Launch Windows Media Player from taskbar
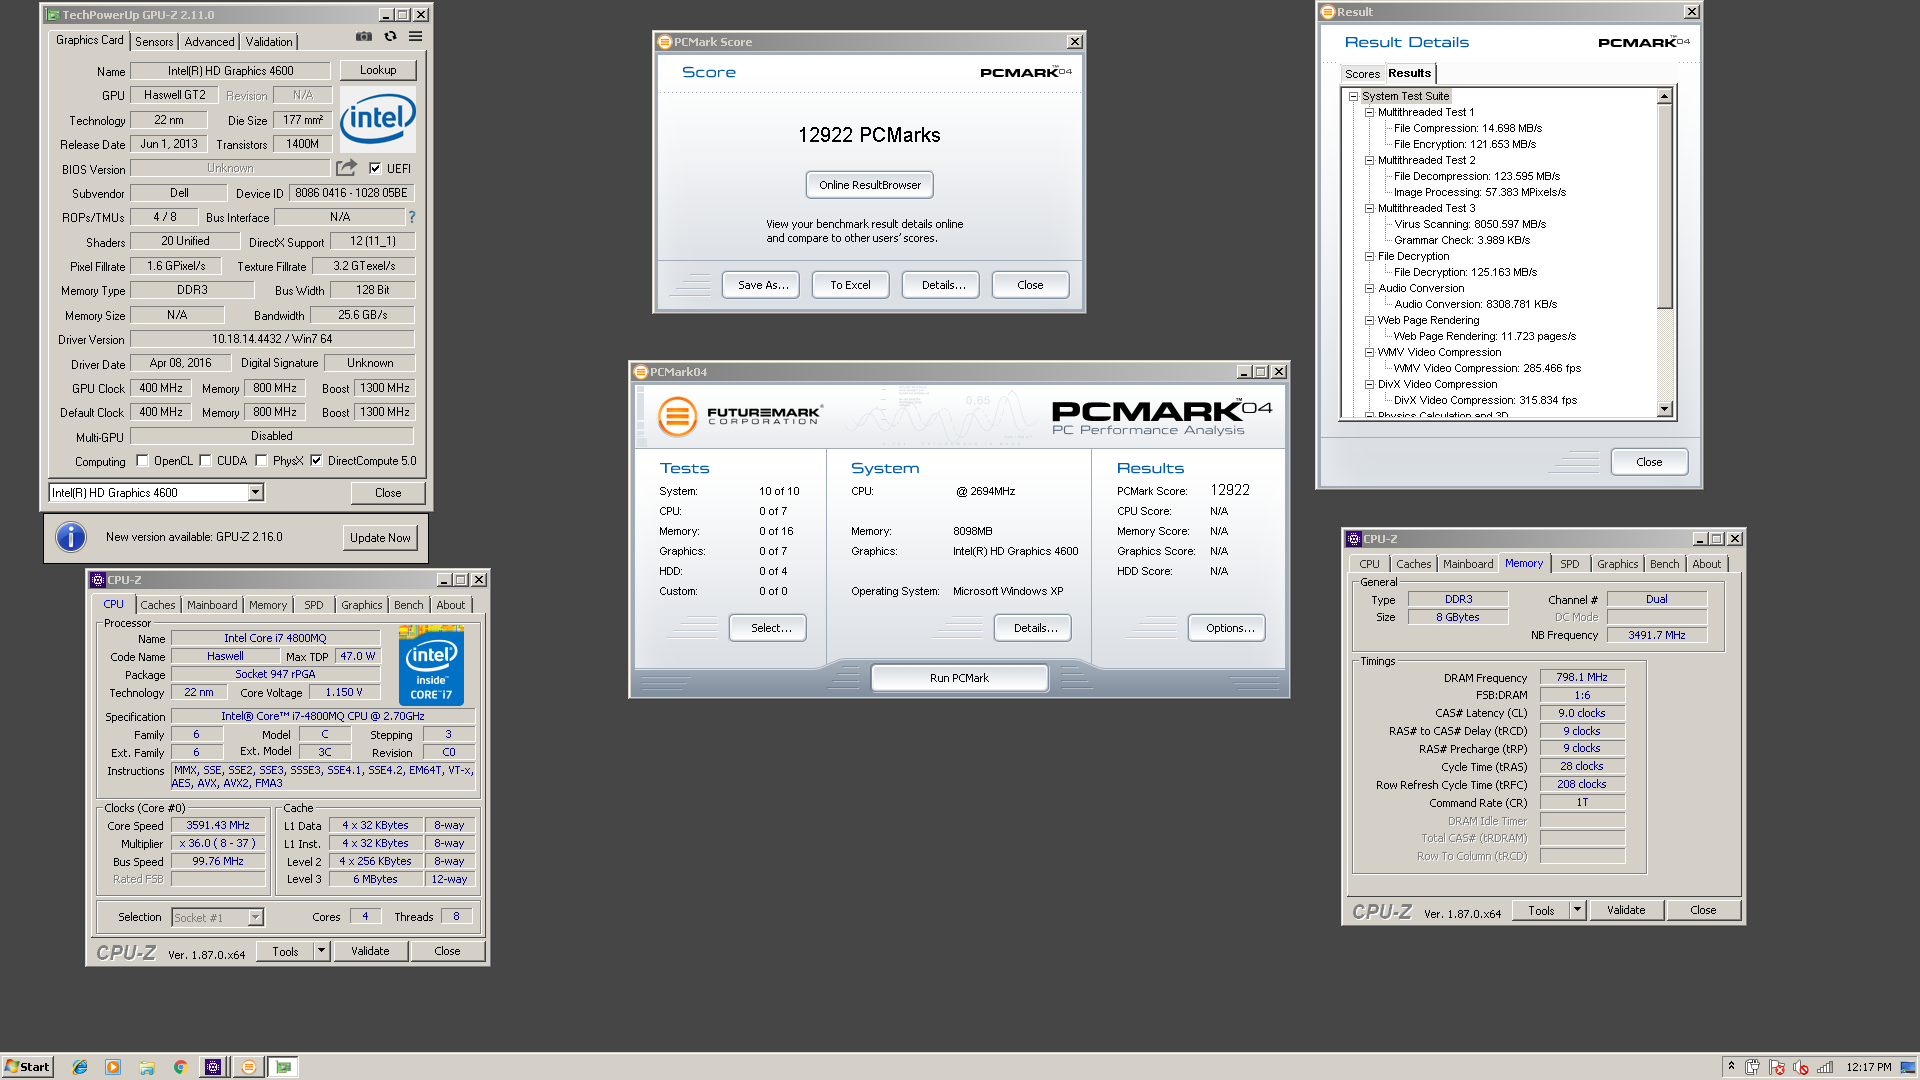The image size is (1920, 1080). [x=113, y=1067]
